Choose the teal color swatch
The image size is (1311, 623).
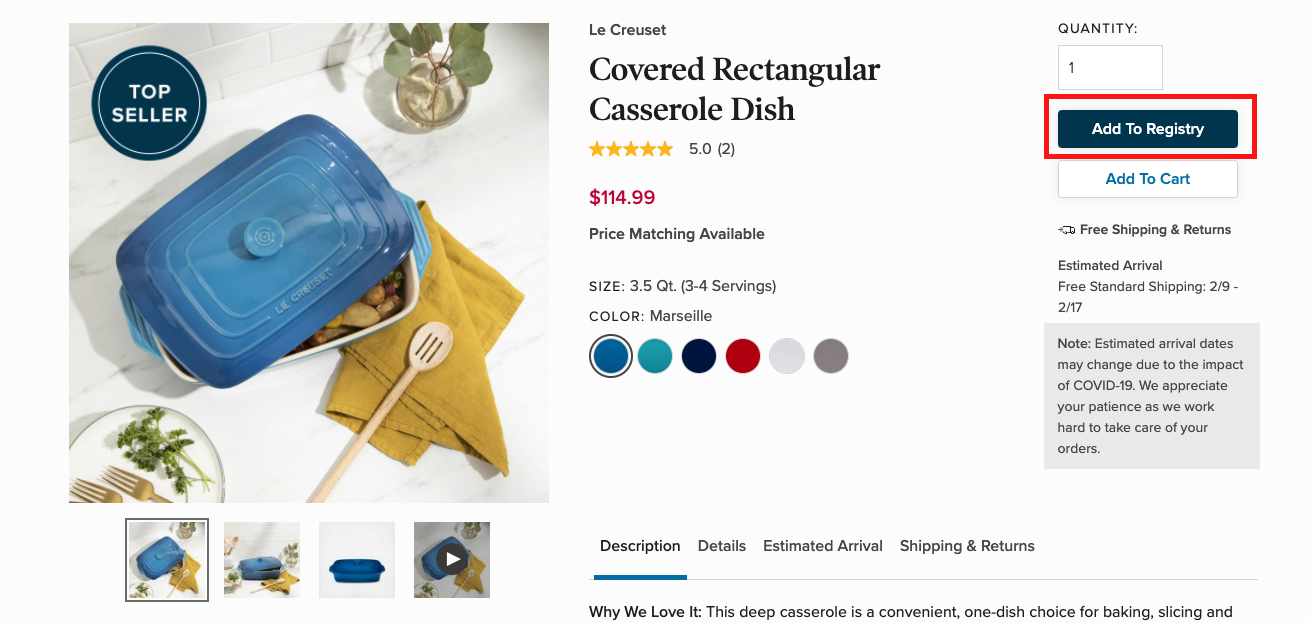click(x=655, y=356)
